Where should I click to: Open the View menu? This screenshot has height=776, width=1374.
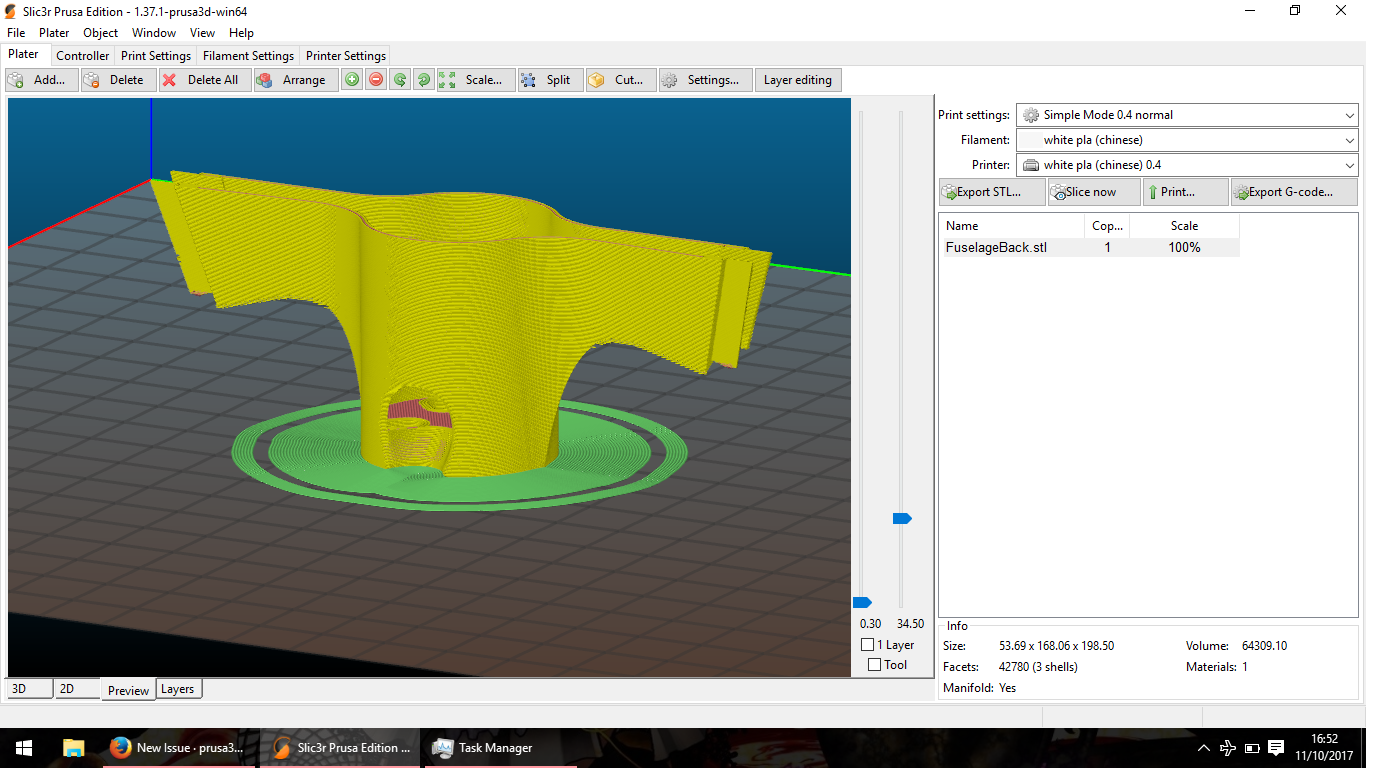pyautogui.click(x=203, y=33)
